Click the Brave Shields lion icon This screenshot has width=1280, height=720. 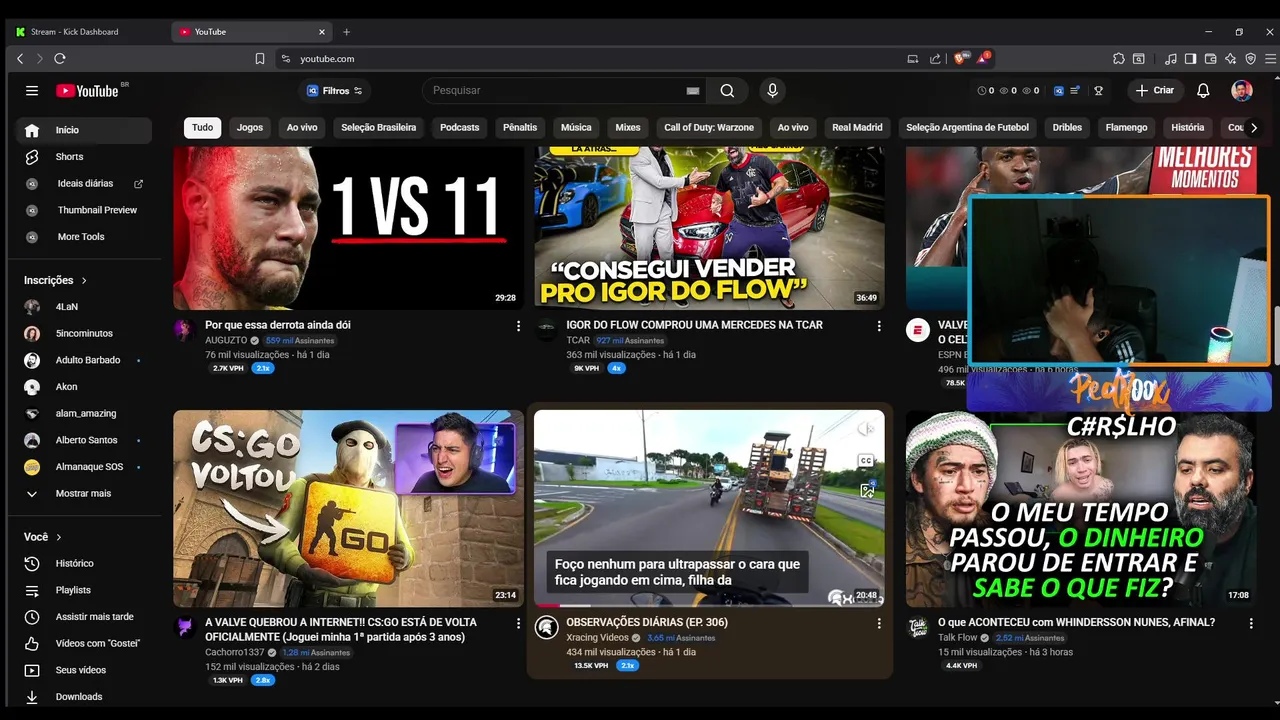(962, 59)
